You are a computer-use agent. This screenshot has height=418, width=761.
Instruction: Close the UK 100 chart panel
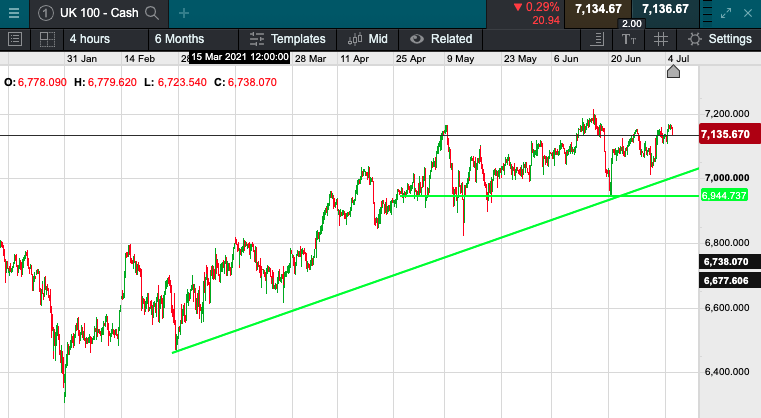748,13
